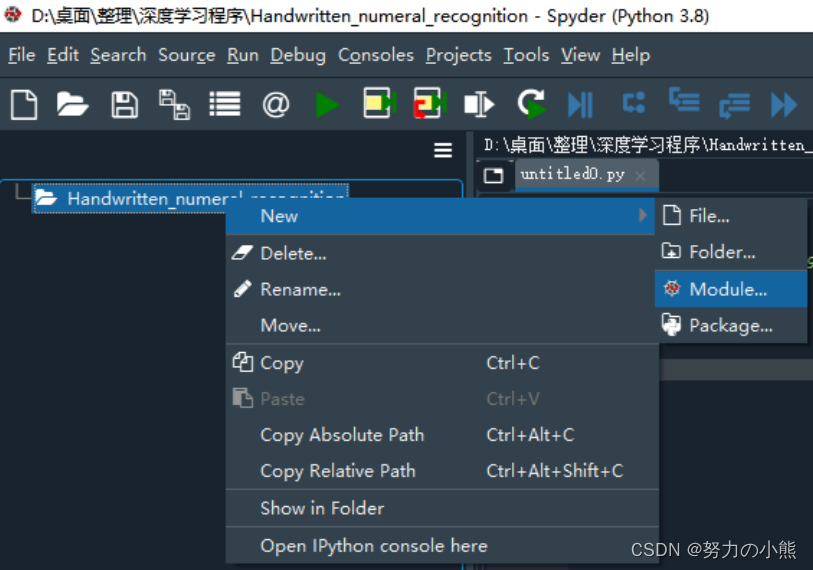Open the Run menu
Viewport: 813px width, 570px height.
[243, 55]
